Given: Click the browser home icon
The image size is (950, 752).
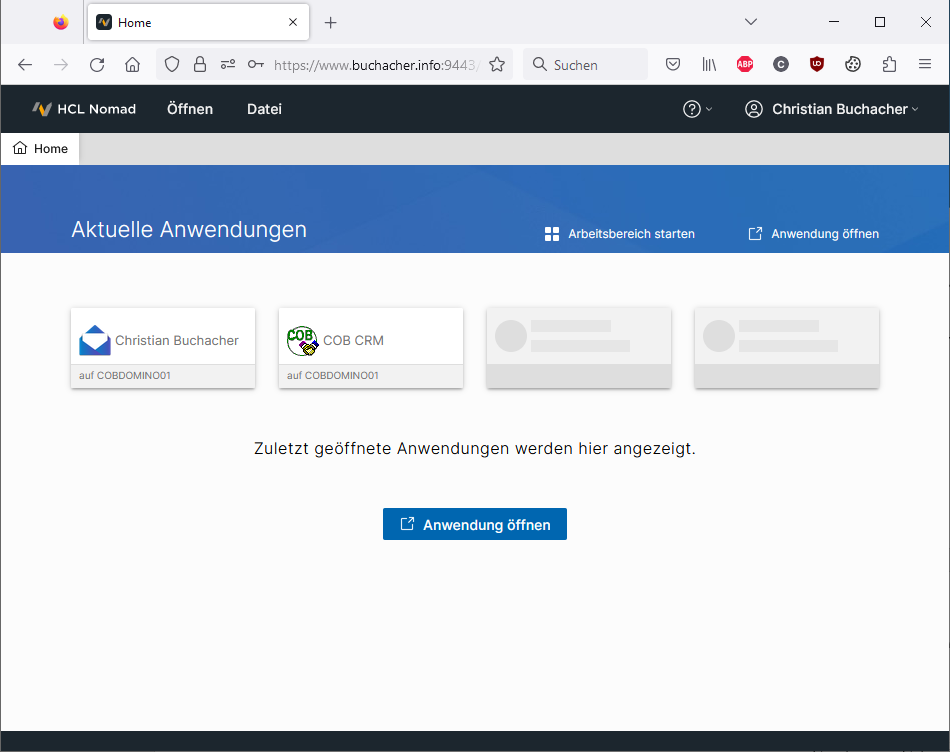Looking at the screenshot, I should pyautogui.click(x=133, y=65).
